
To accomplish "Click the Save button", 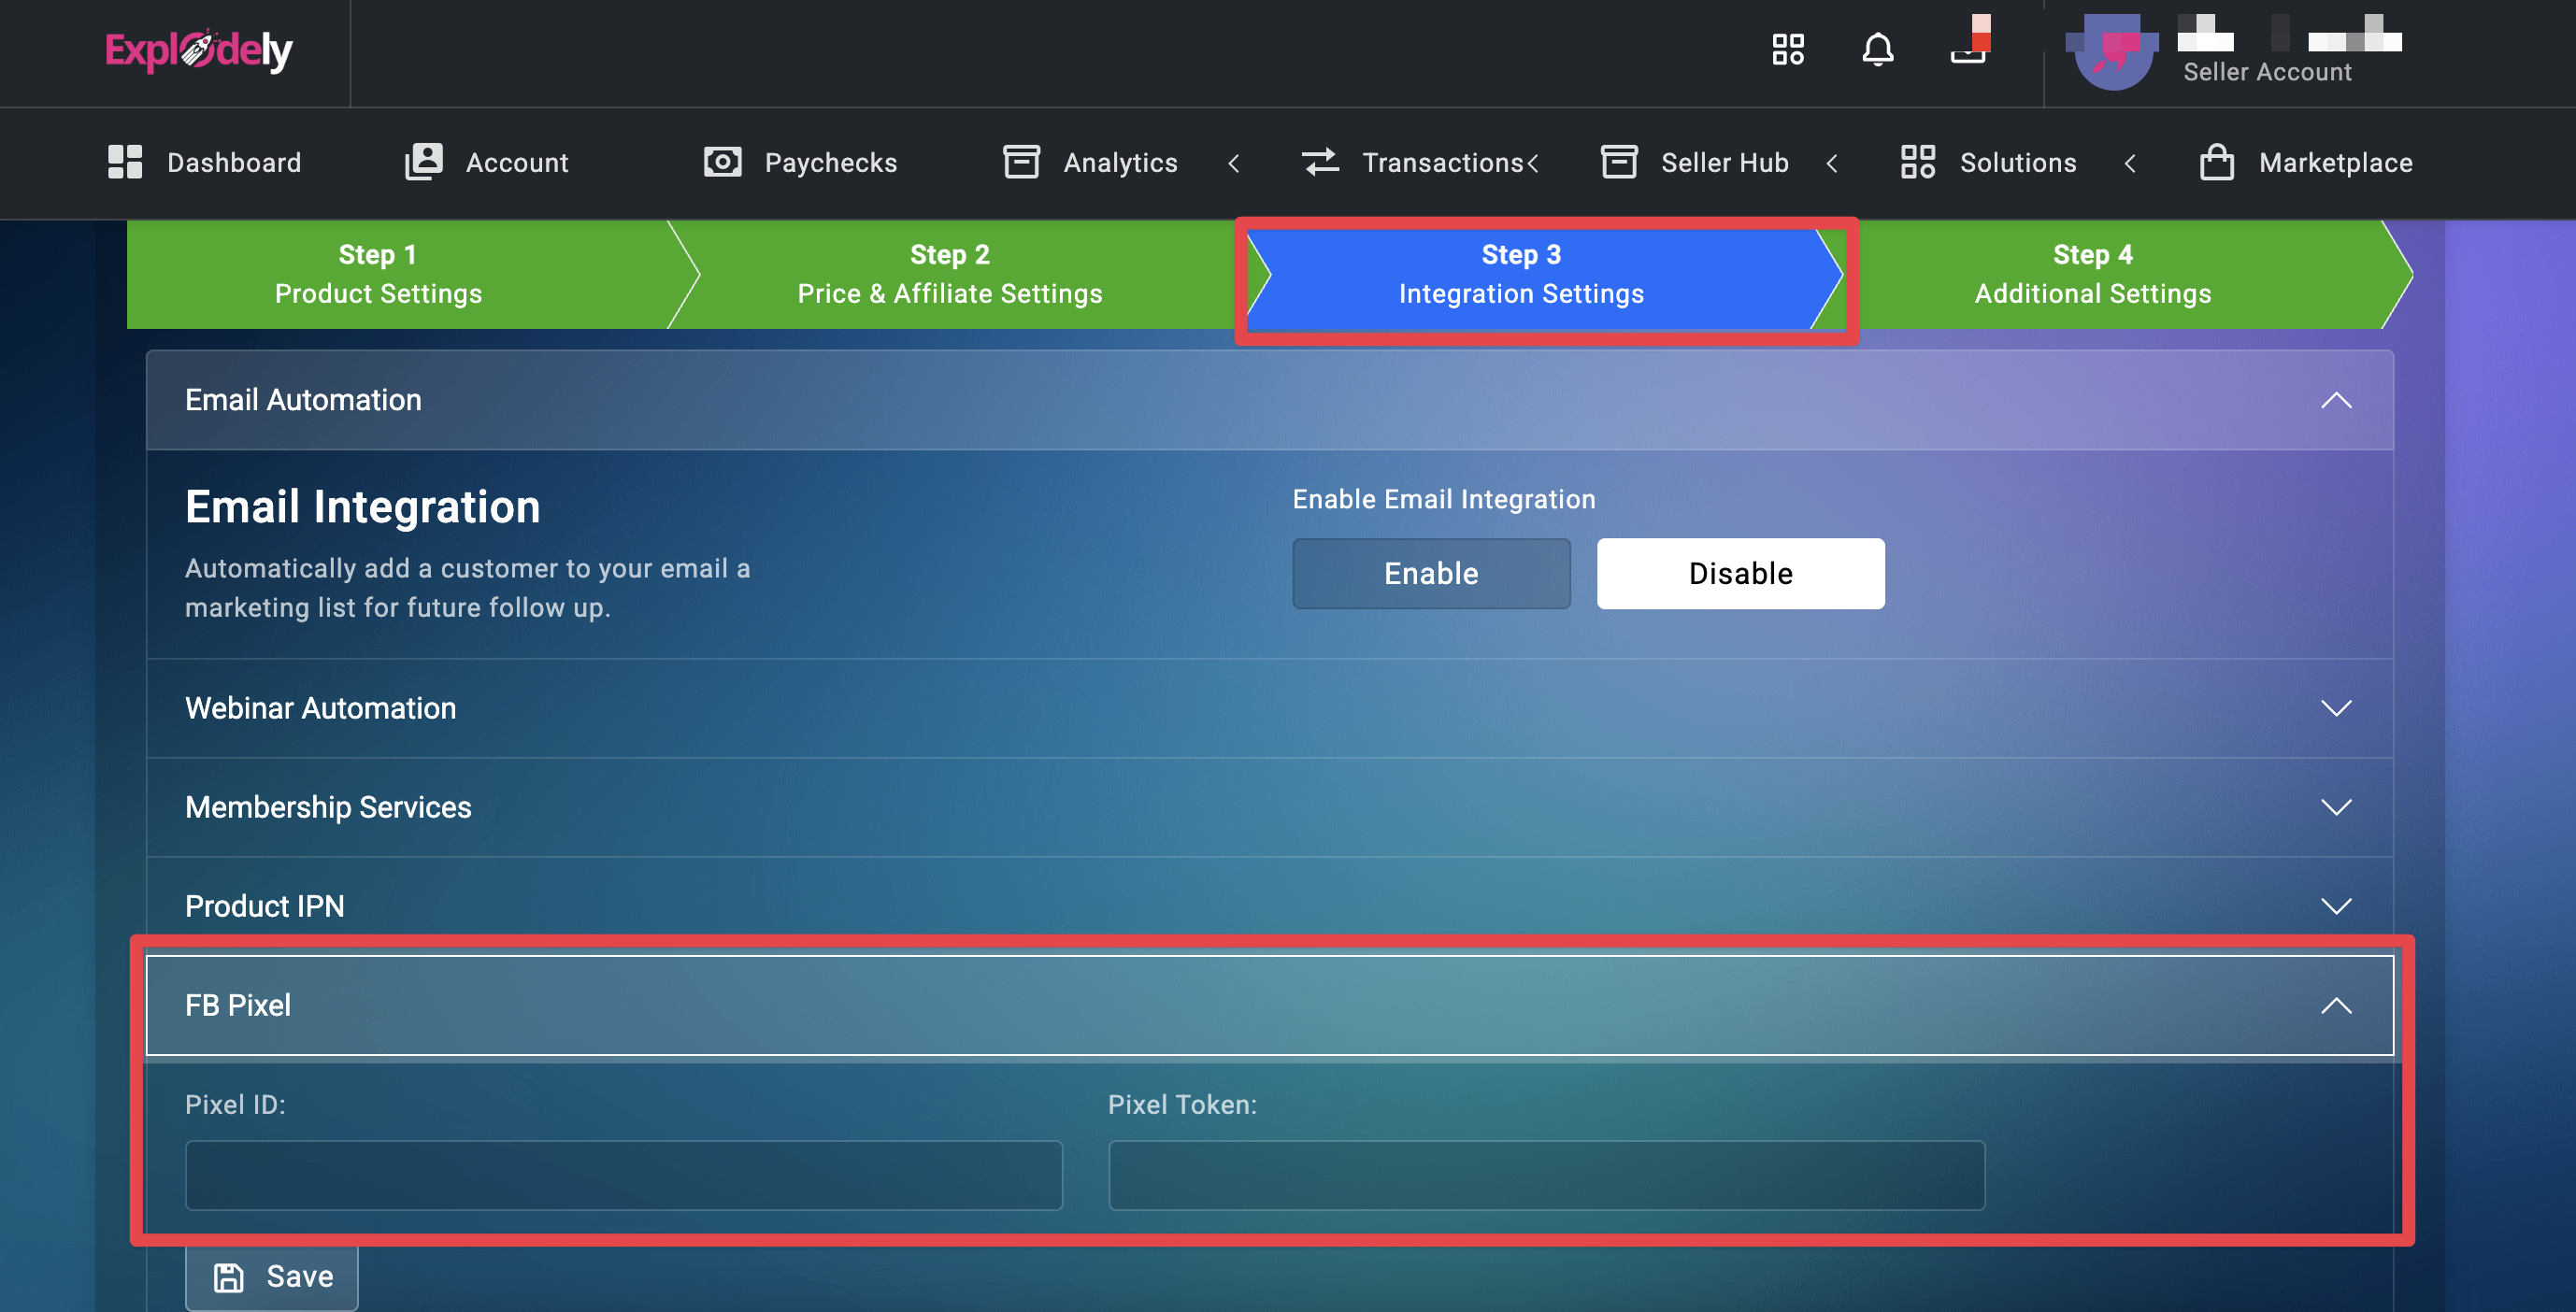I will [x=272, y=1276].
